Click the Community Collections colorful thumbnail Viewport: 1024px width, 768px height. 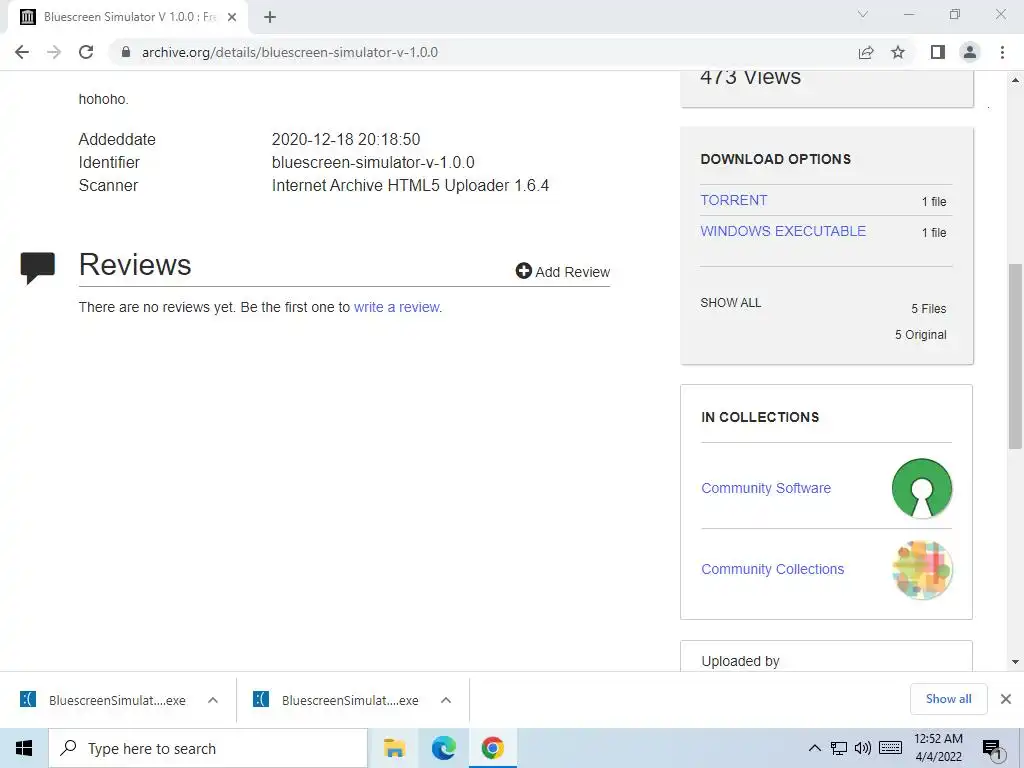click(x=921, y=569)
